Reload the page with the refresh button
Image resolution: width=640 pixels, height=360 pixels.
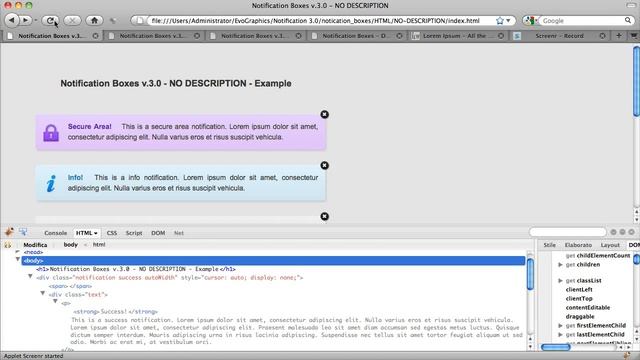pos(50,20)
